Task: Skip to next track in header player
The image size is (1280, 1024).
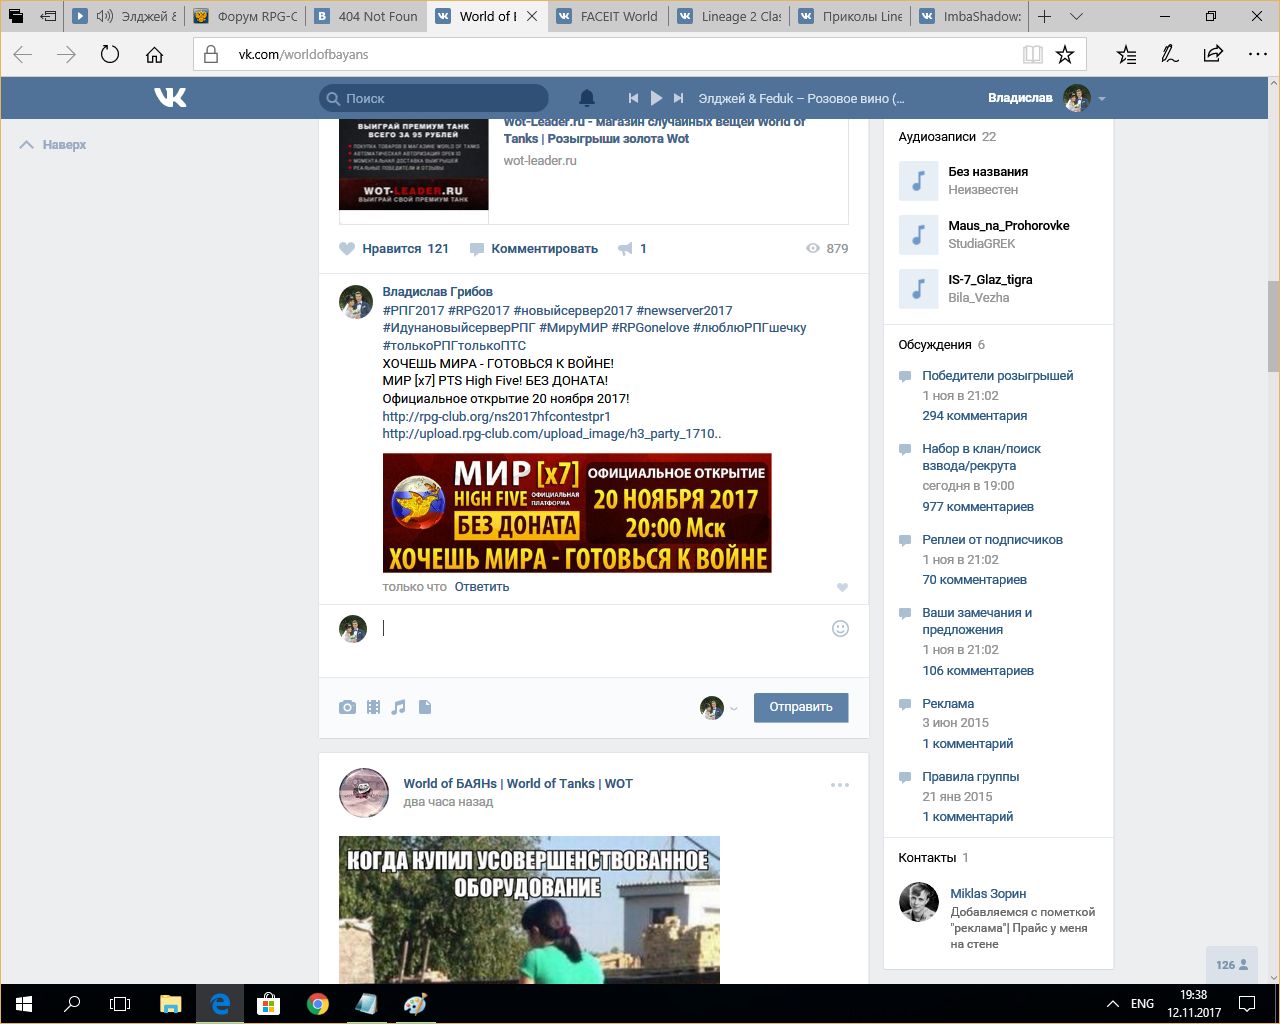Action: (x=678, y=98)
